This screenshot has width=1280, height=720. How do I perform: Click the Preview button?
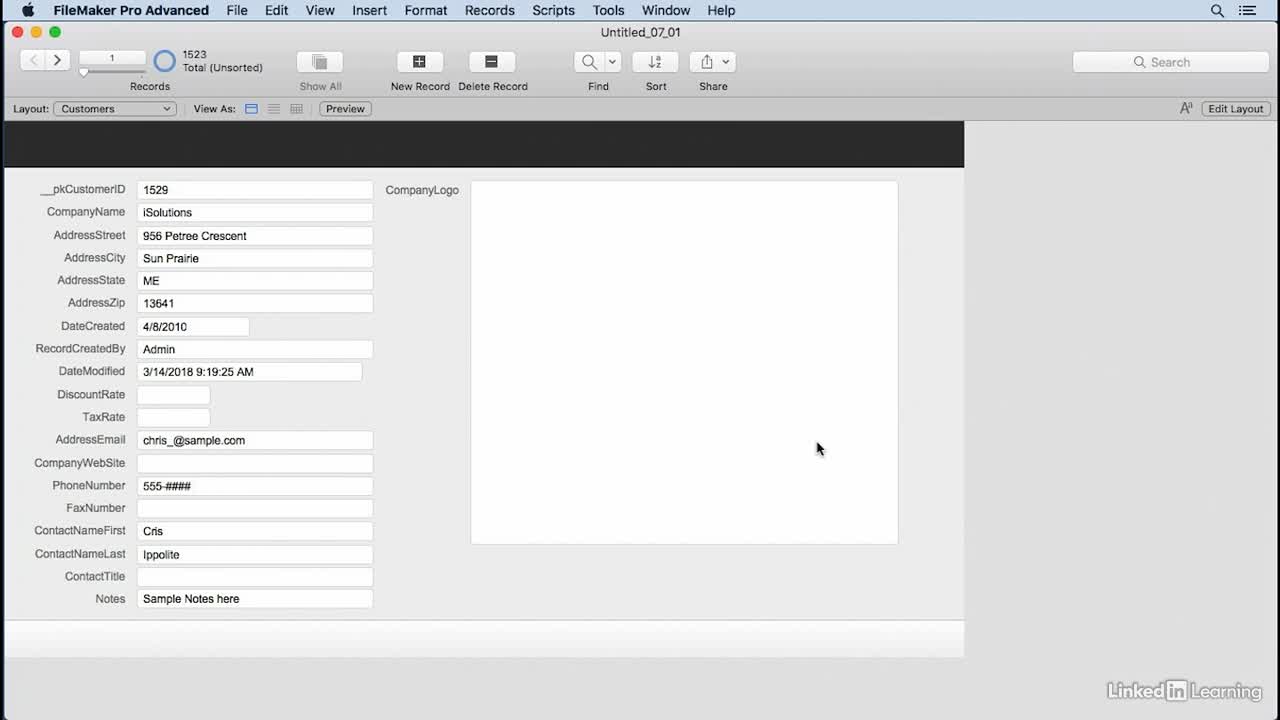345,109
